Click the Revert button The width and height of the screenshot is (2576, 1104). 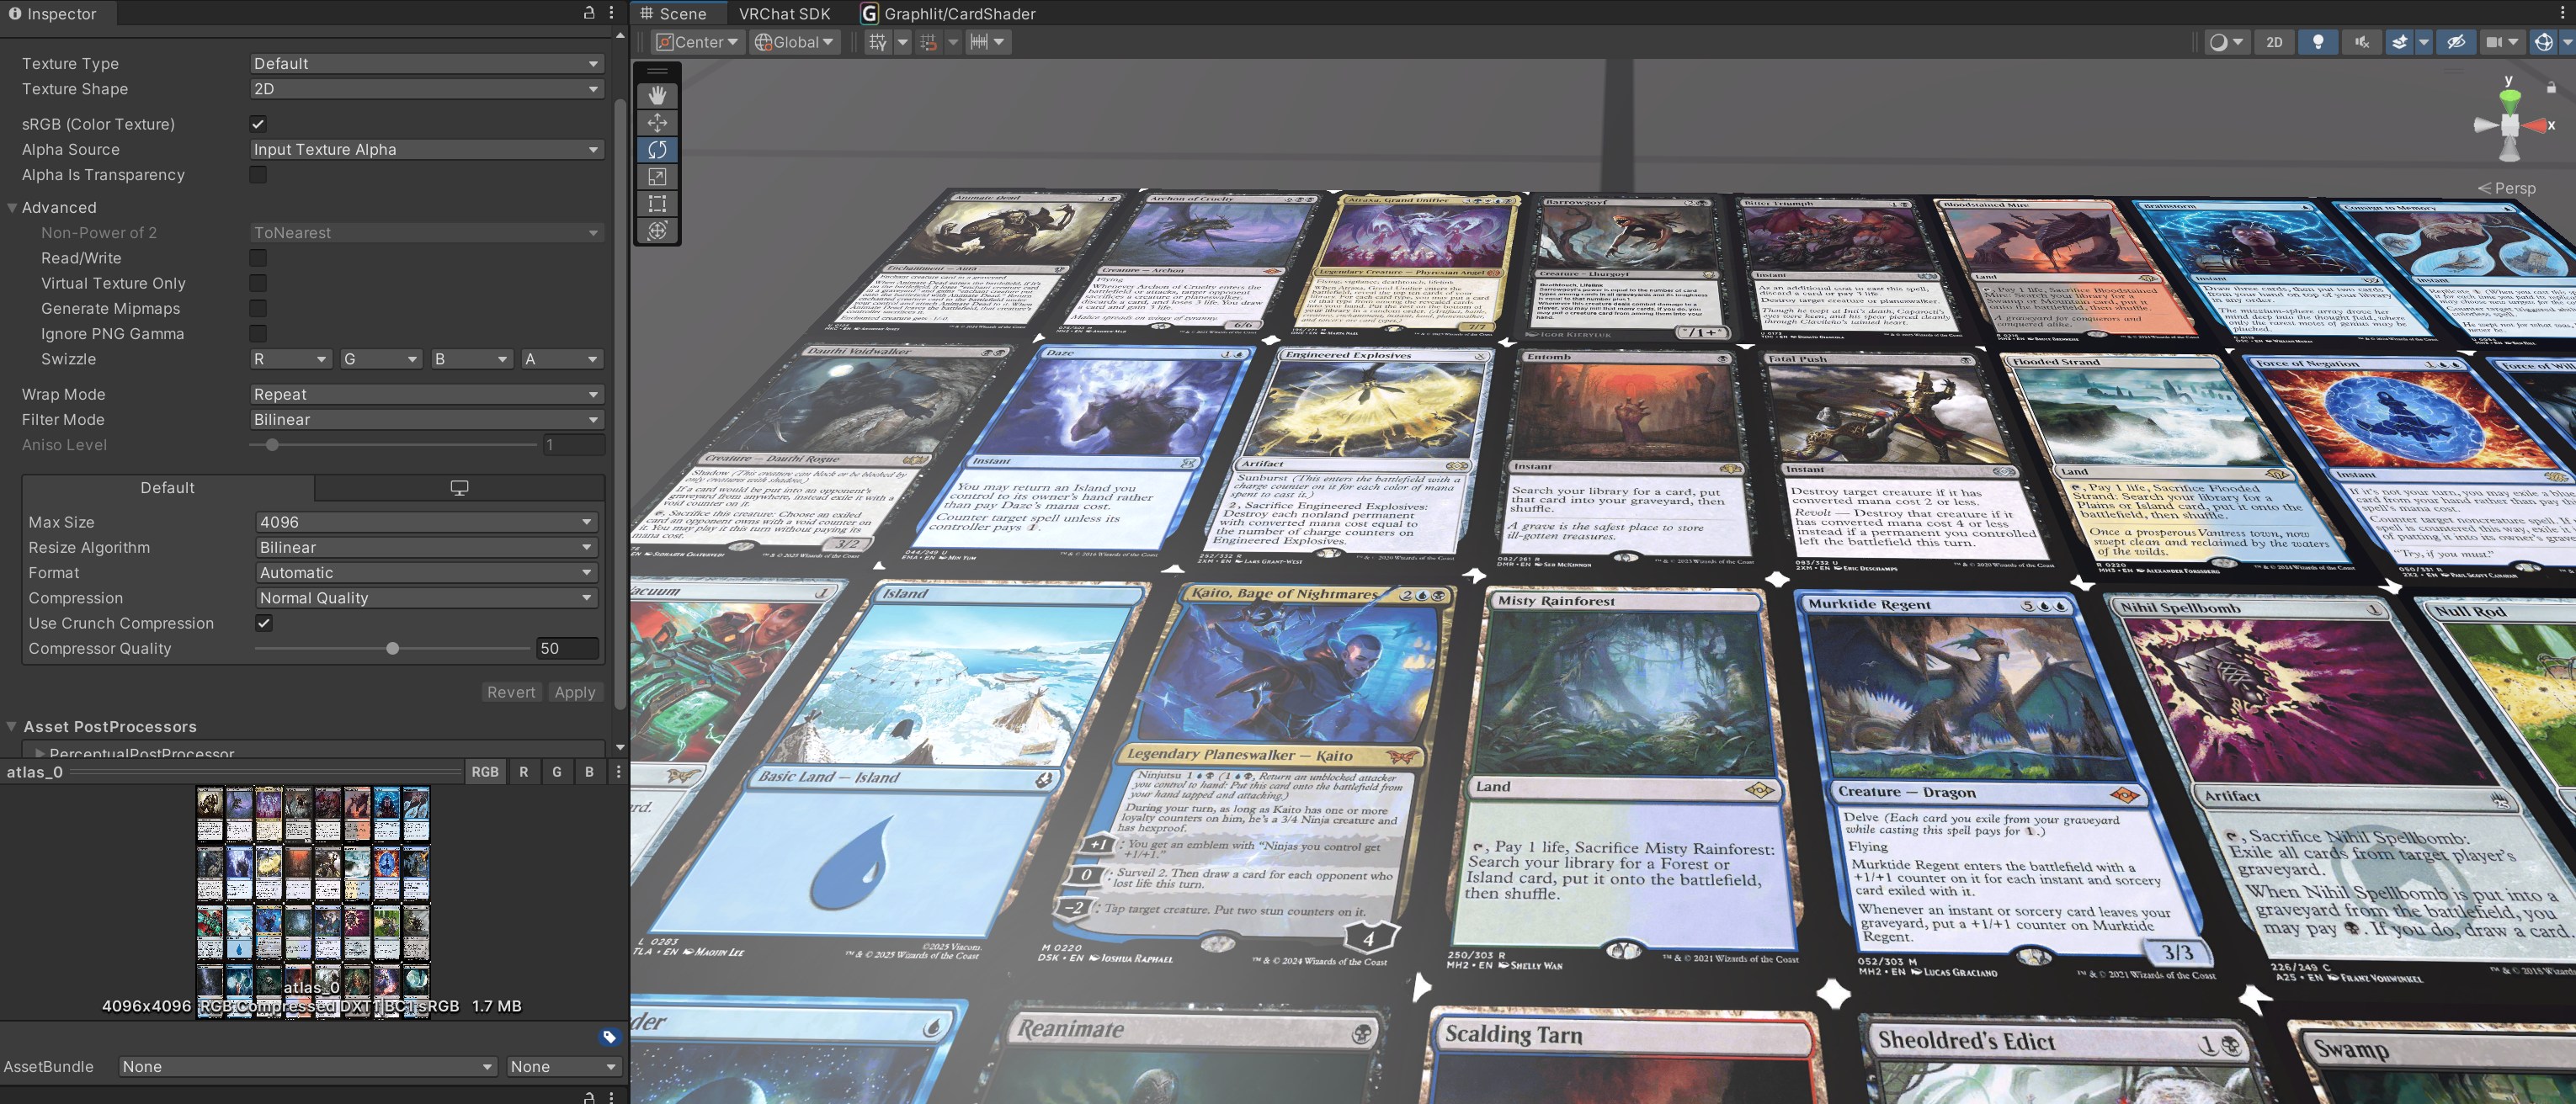(x=511, y=692)
